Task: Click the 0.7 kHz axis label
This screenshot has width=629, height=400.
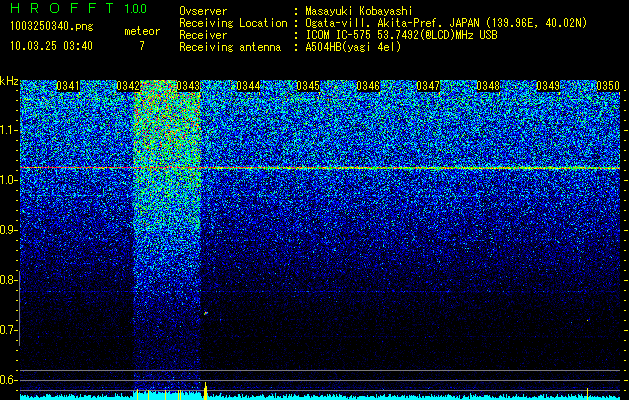Action: point(9,330)
